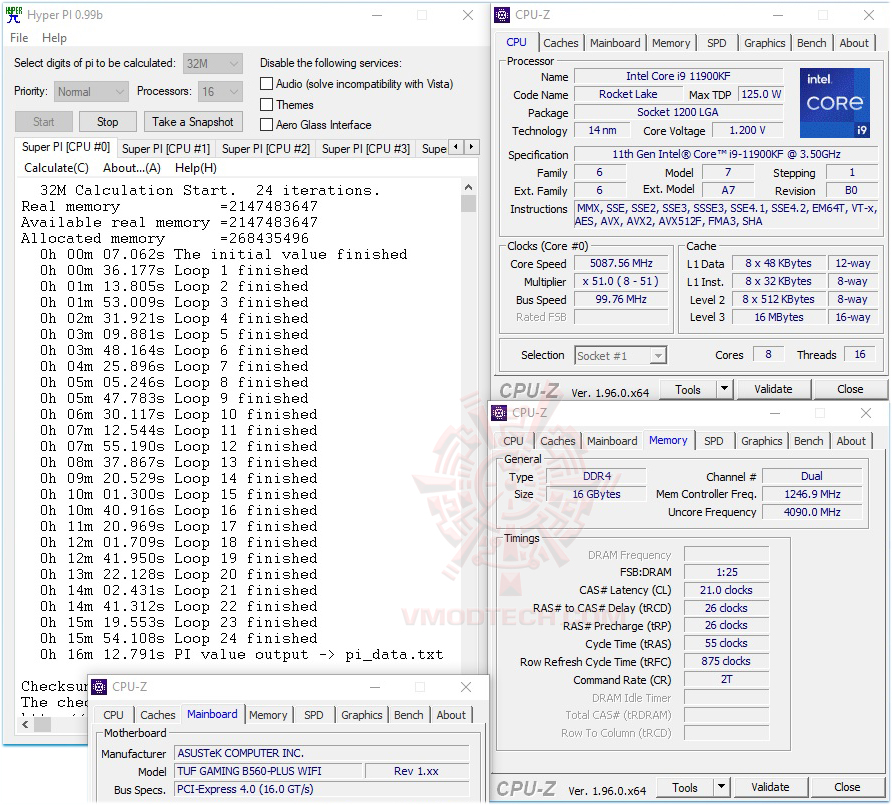The height and width of the screenshot is (805, 892).
Task: Click the grayed-out Start button in Hyper PI
Action: coord(44,122)
